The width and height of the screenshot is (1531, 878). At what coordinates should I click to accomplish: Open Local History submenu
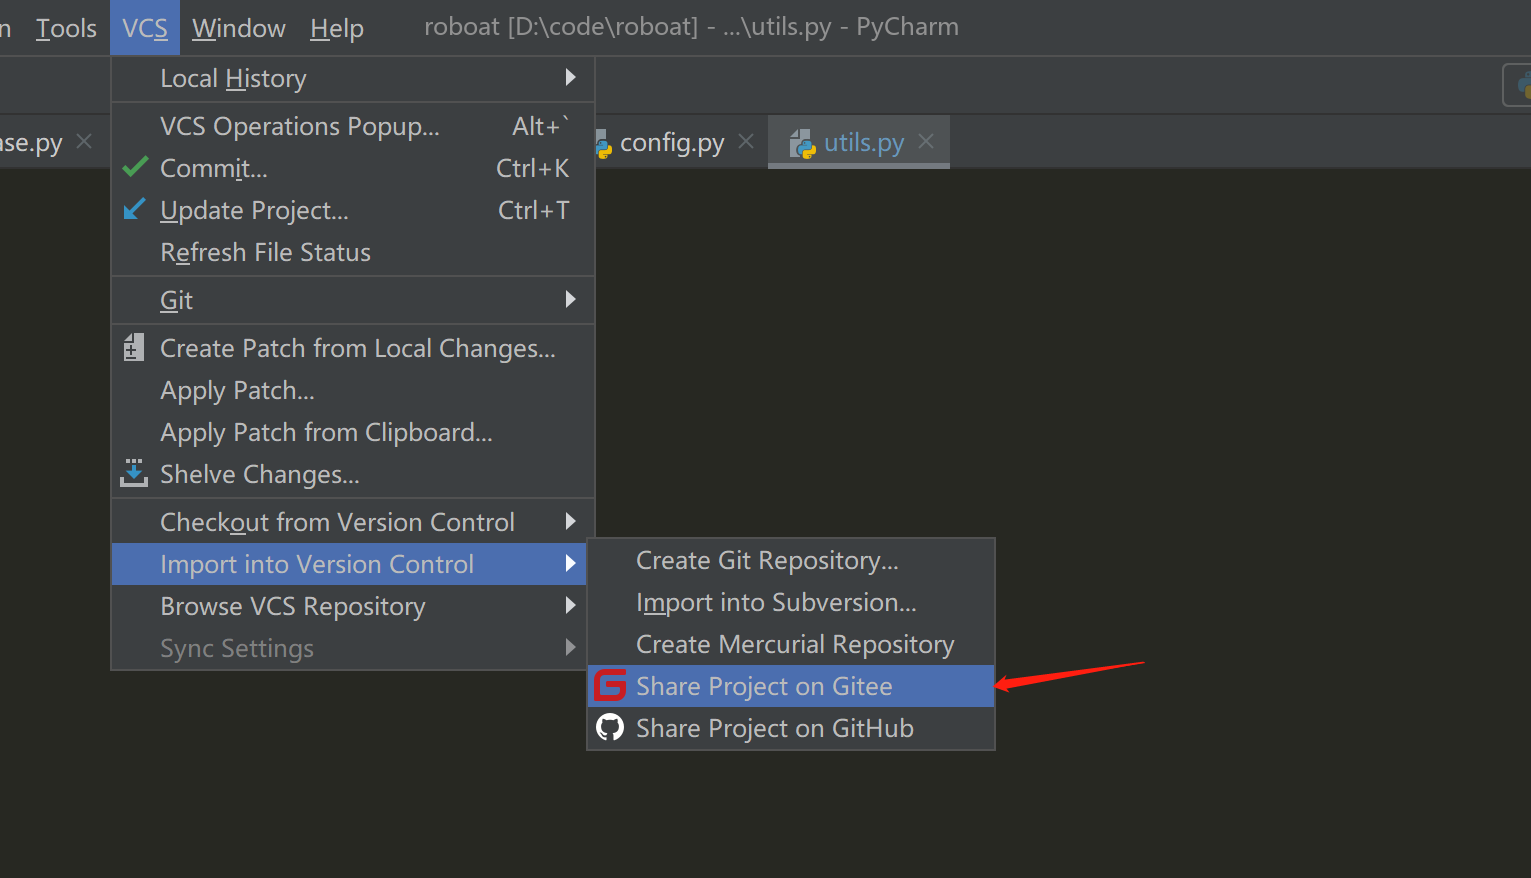pos(353,78)
